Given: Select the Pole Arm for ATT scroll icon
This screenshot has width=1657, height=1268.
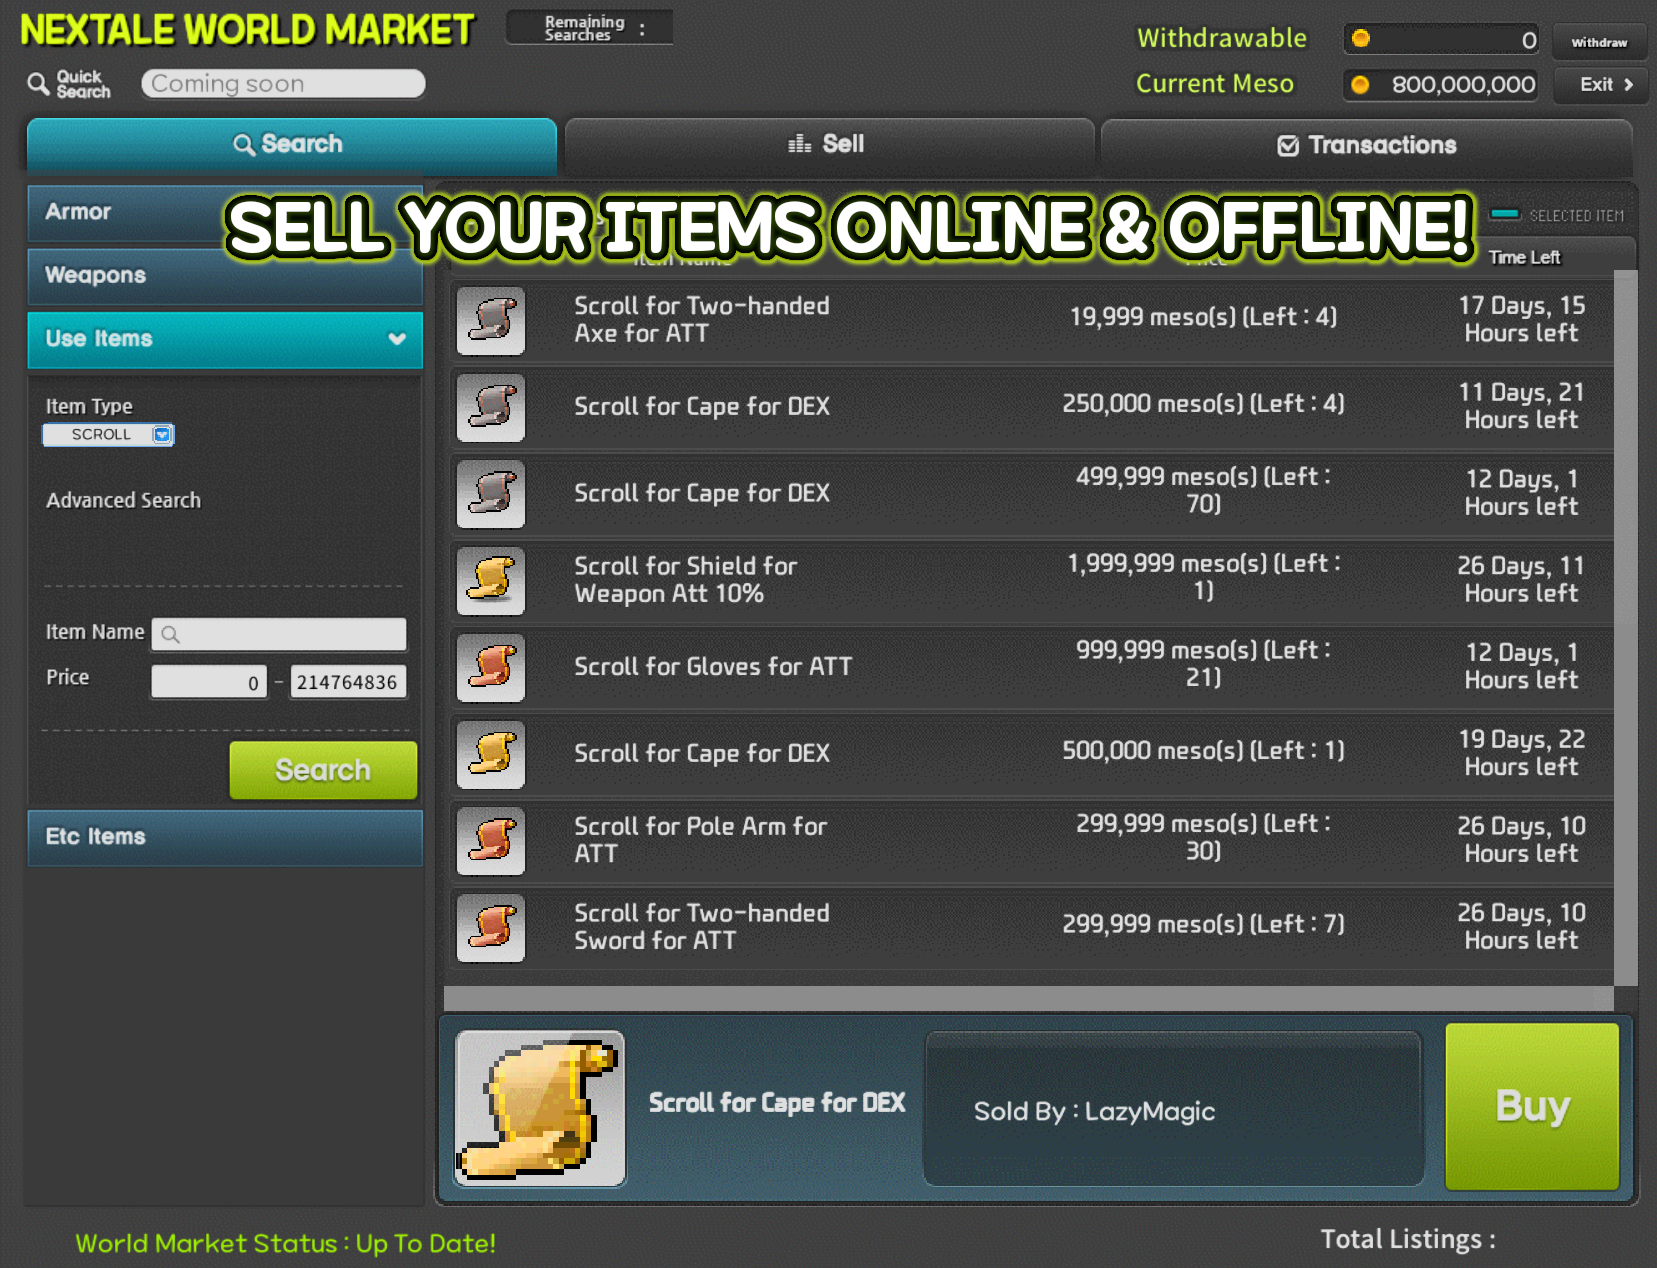Looking at the screenshot, I should click(490, 841).
